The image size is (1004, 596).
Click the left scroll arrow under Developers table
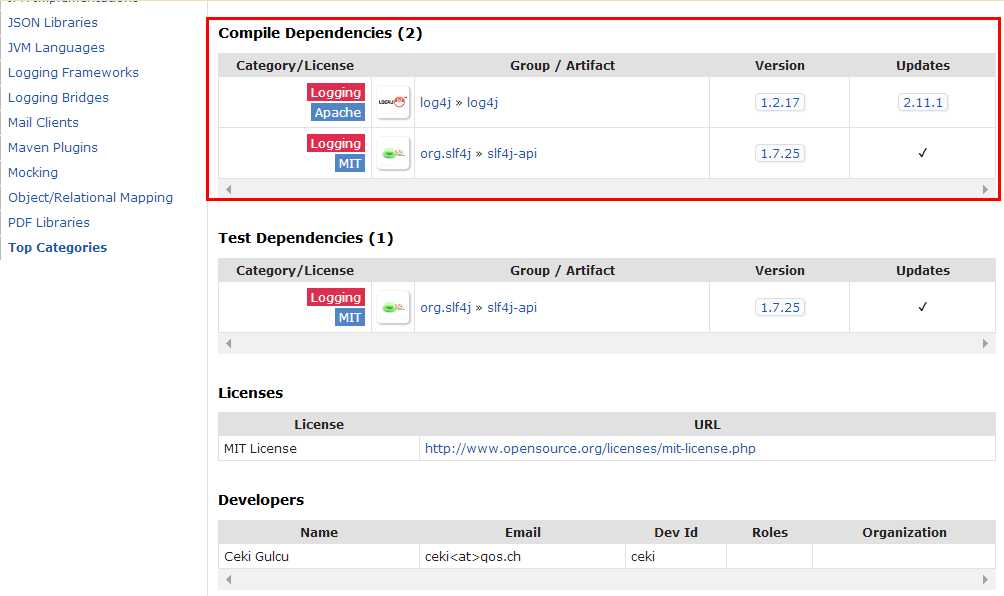click(x=229, y=579)
